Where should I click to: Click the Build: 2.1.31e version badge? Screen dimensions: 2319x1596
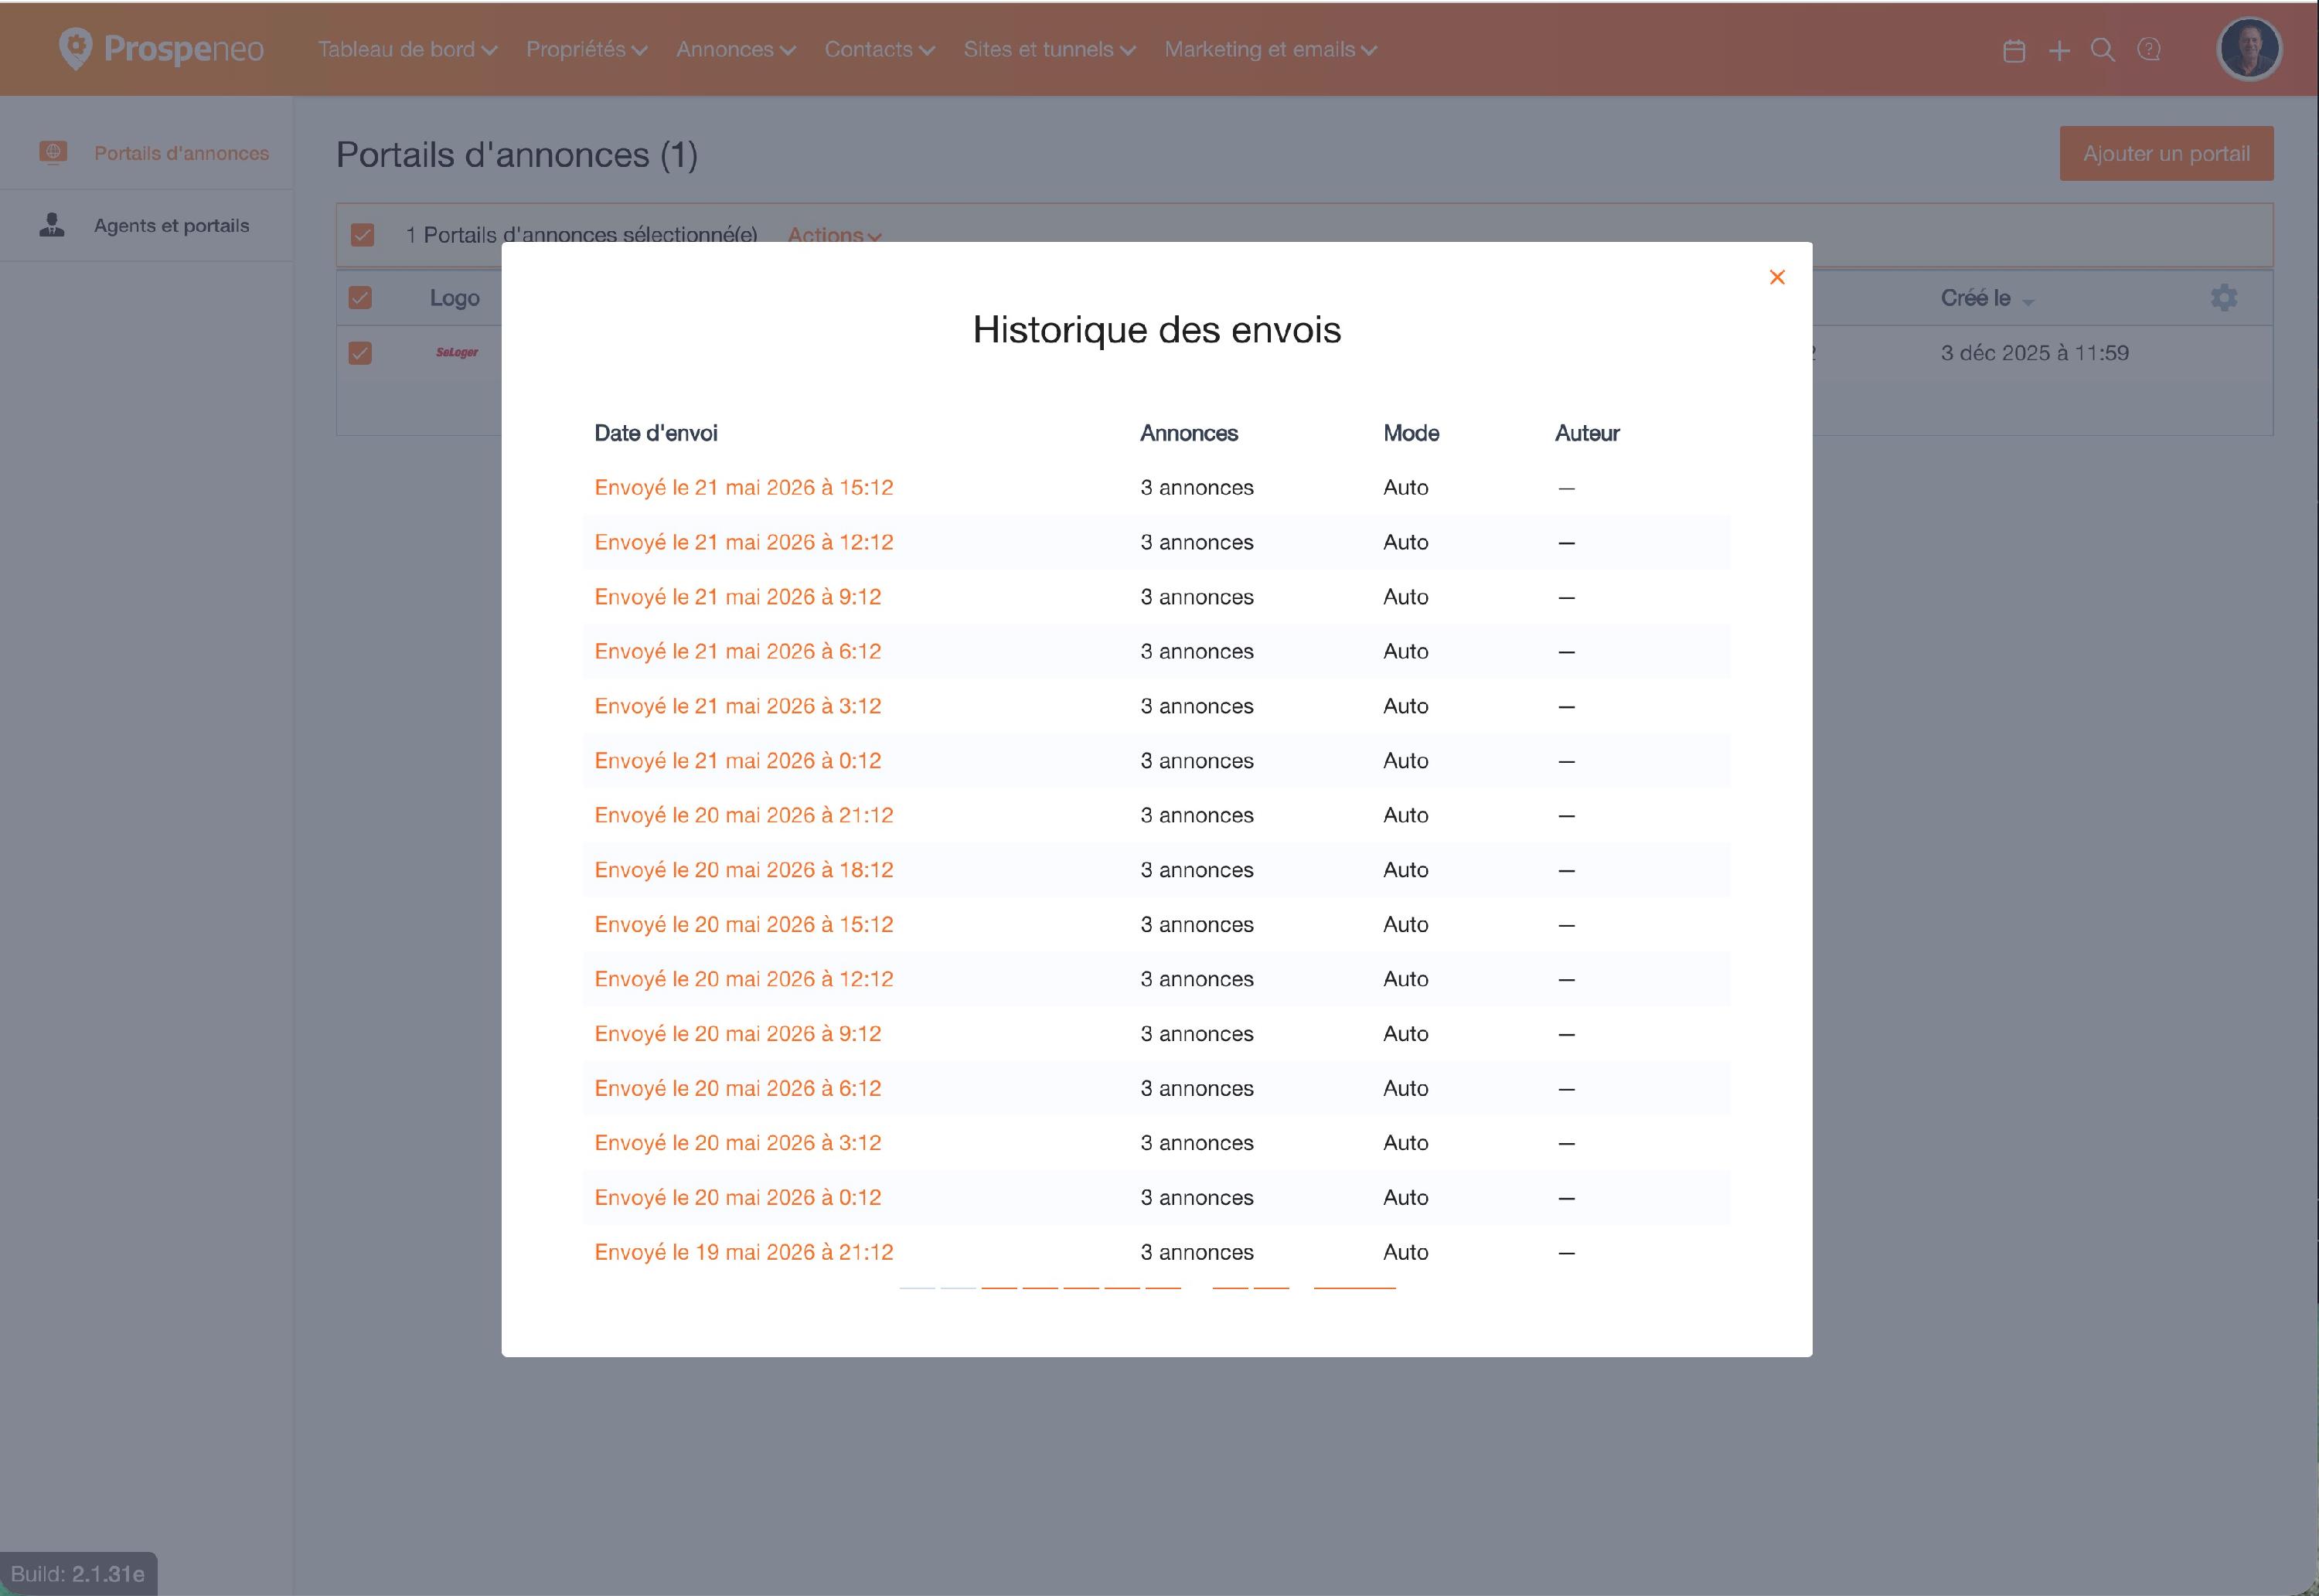point(78,1573)
